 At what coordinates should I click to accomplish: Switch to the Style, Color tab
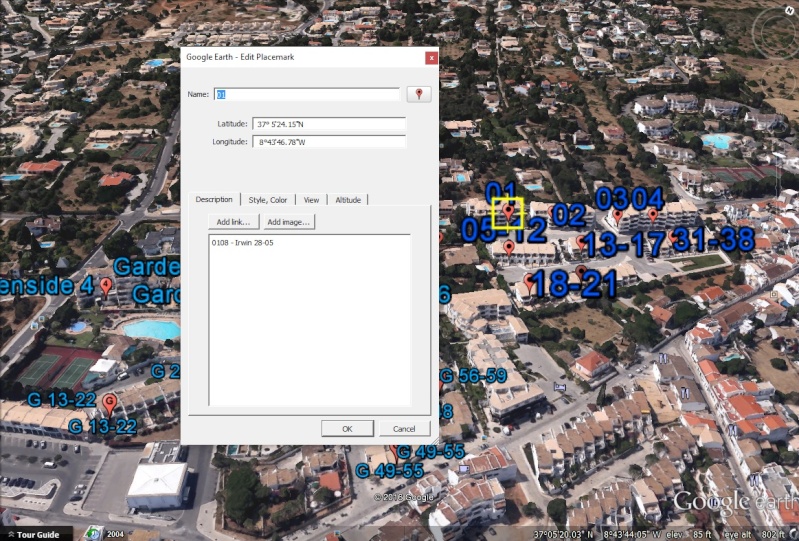pos(268,200)
